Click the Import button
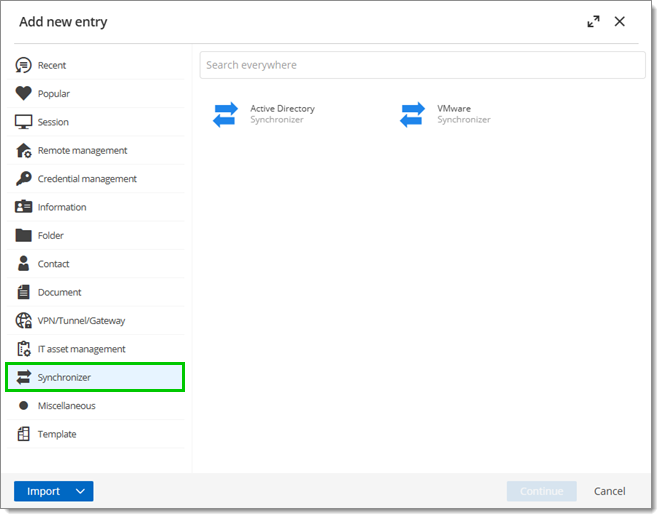Viewport: 662px width, 519px height. tap(43, 492)
